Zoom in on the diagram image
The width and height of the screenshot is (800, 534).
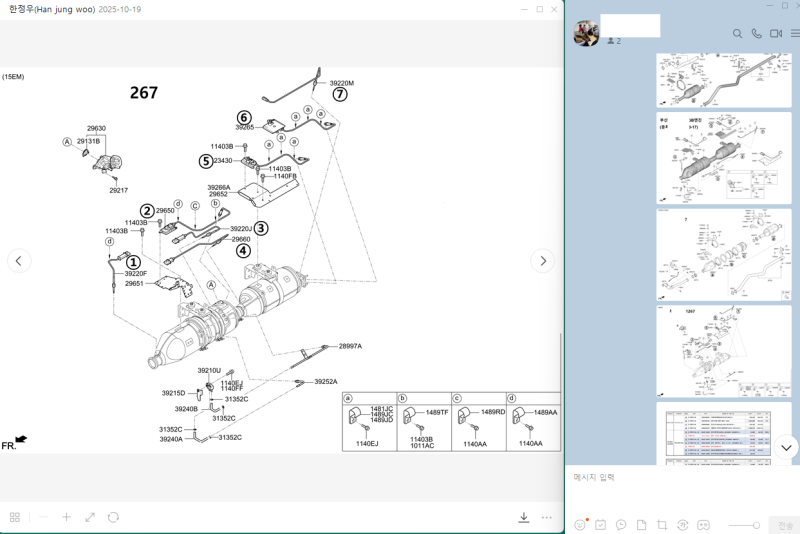66,517
